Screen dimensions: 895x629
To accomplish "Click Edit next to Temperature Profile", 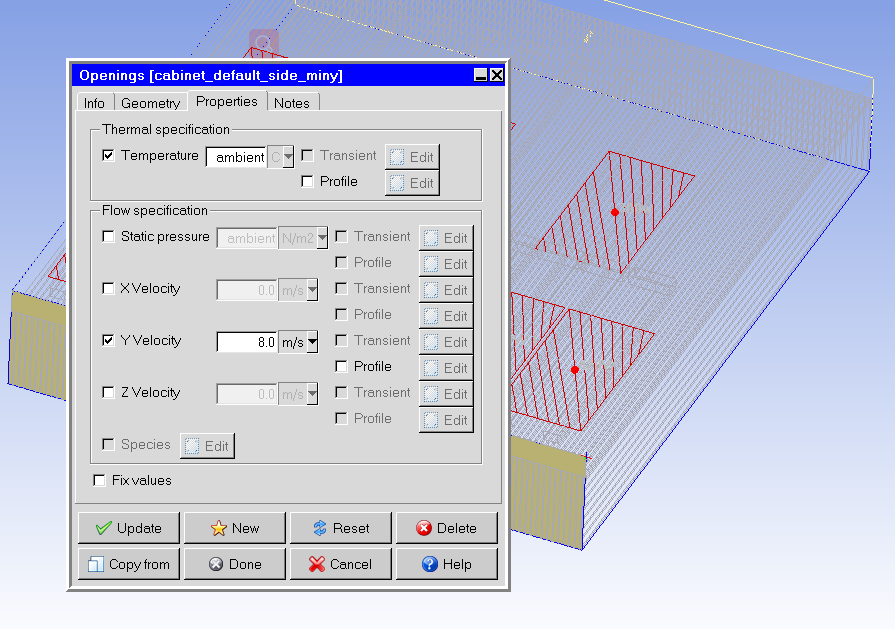I will (x=412, y=183).
